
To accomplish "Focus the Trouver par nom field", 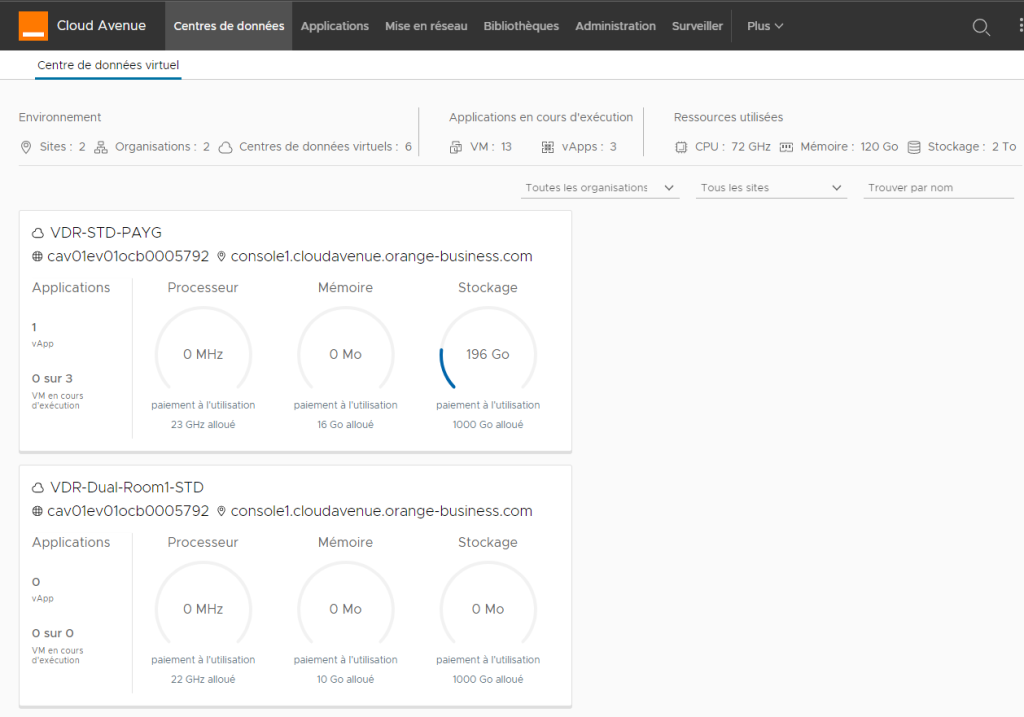I will click(x=938, y=188).
